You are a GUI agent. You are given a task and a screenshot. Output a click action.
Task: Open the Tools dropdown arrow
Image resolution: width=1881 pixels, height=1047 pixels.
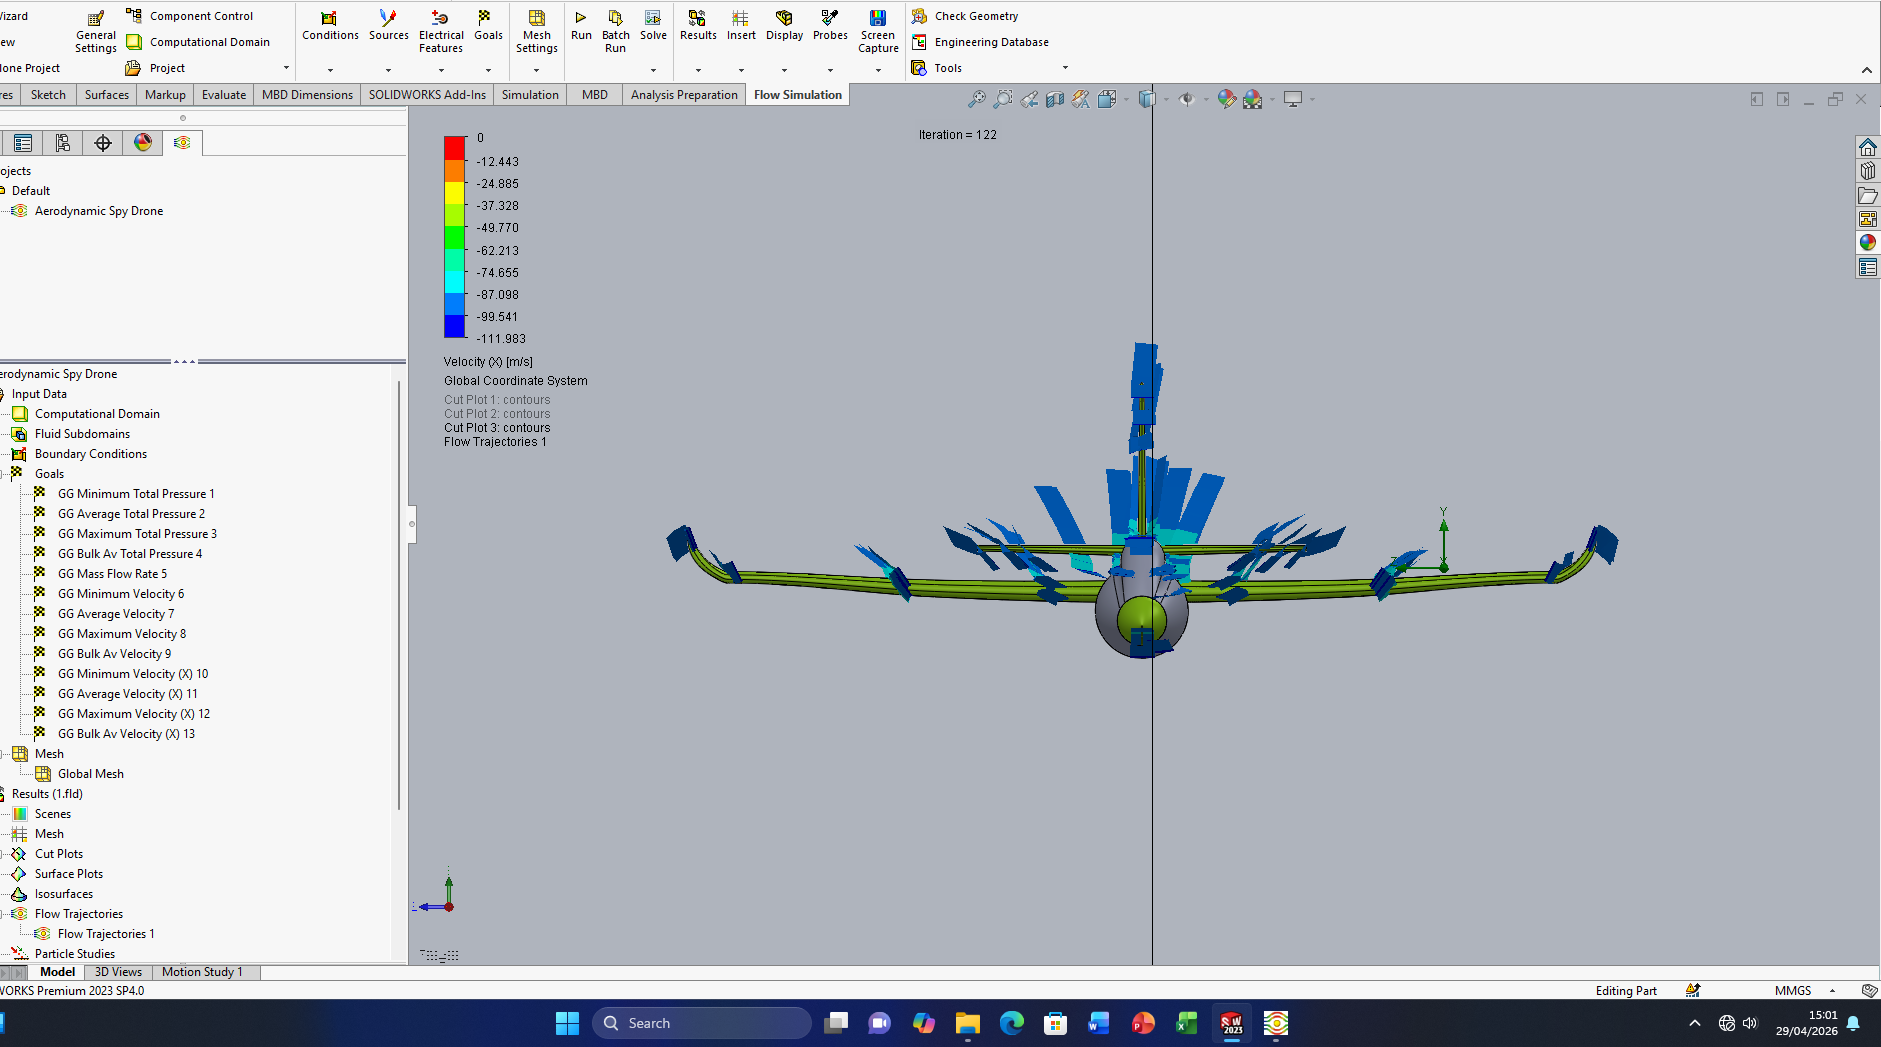(x=1065, y=68)
